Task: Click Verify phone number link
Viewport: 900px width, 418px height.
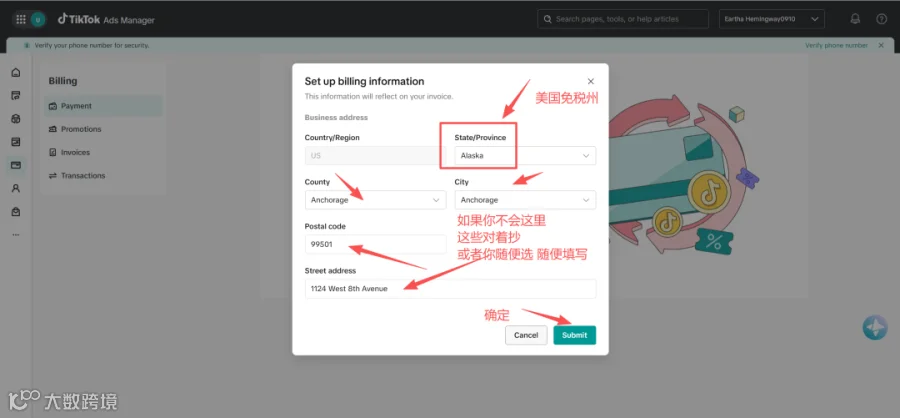Action: (836, 45)
